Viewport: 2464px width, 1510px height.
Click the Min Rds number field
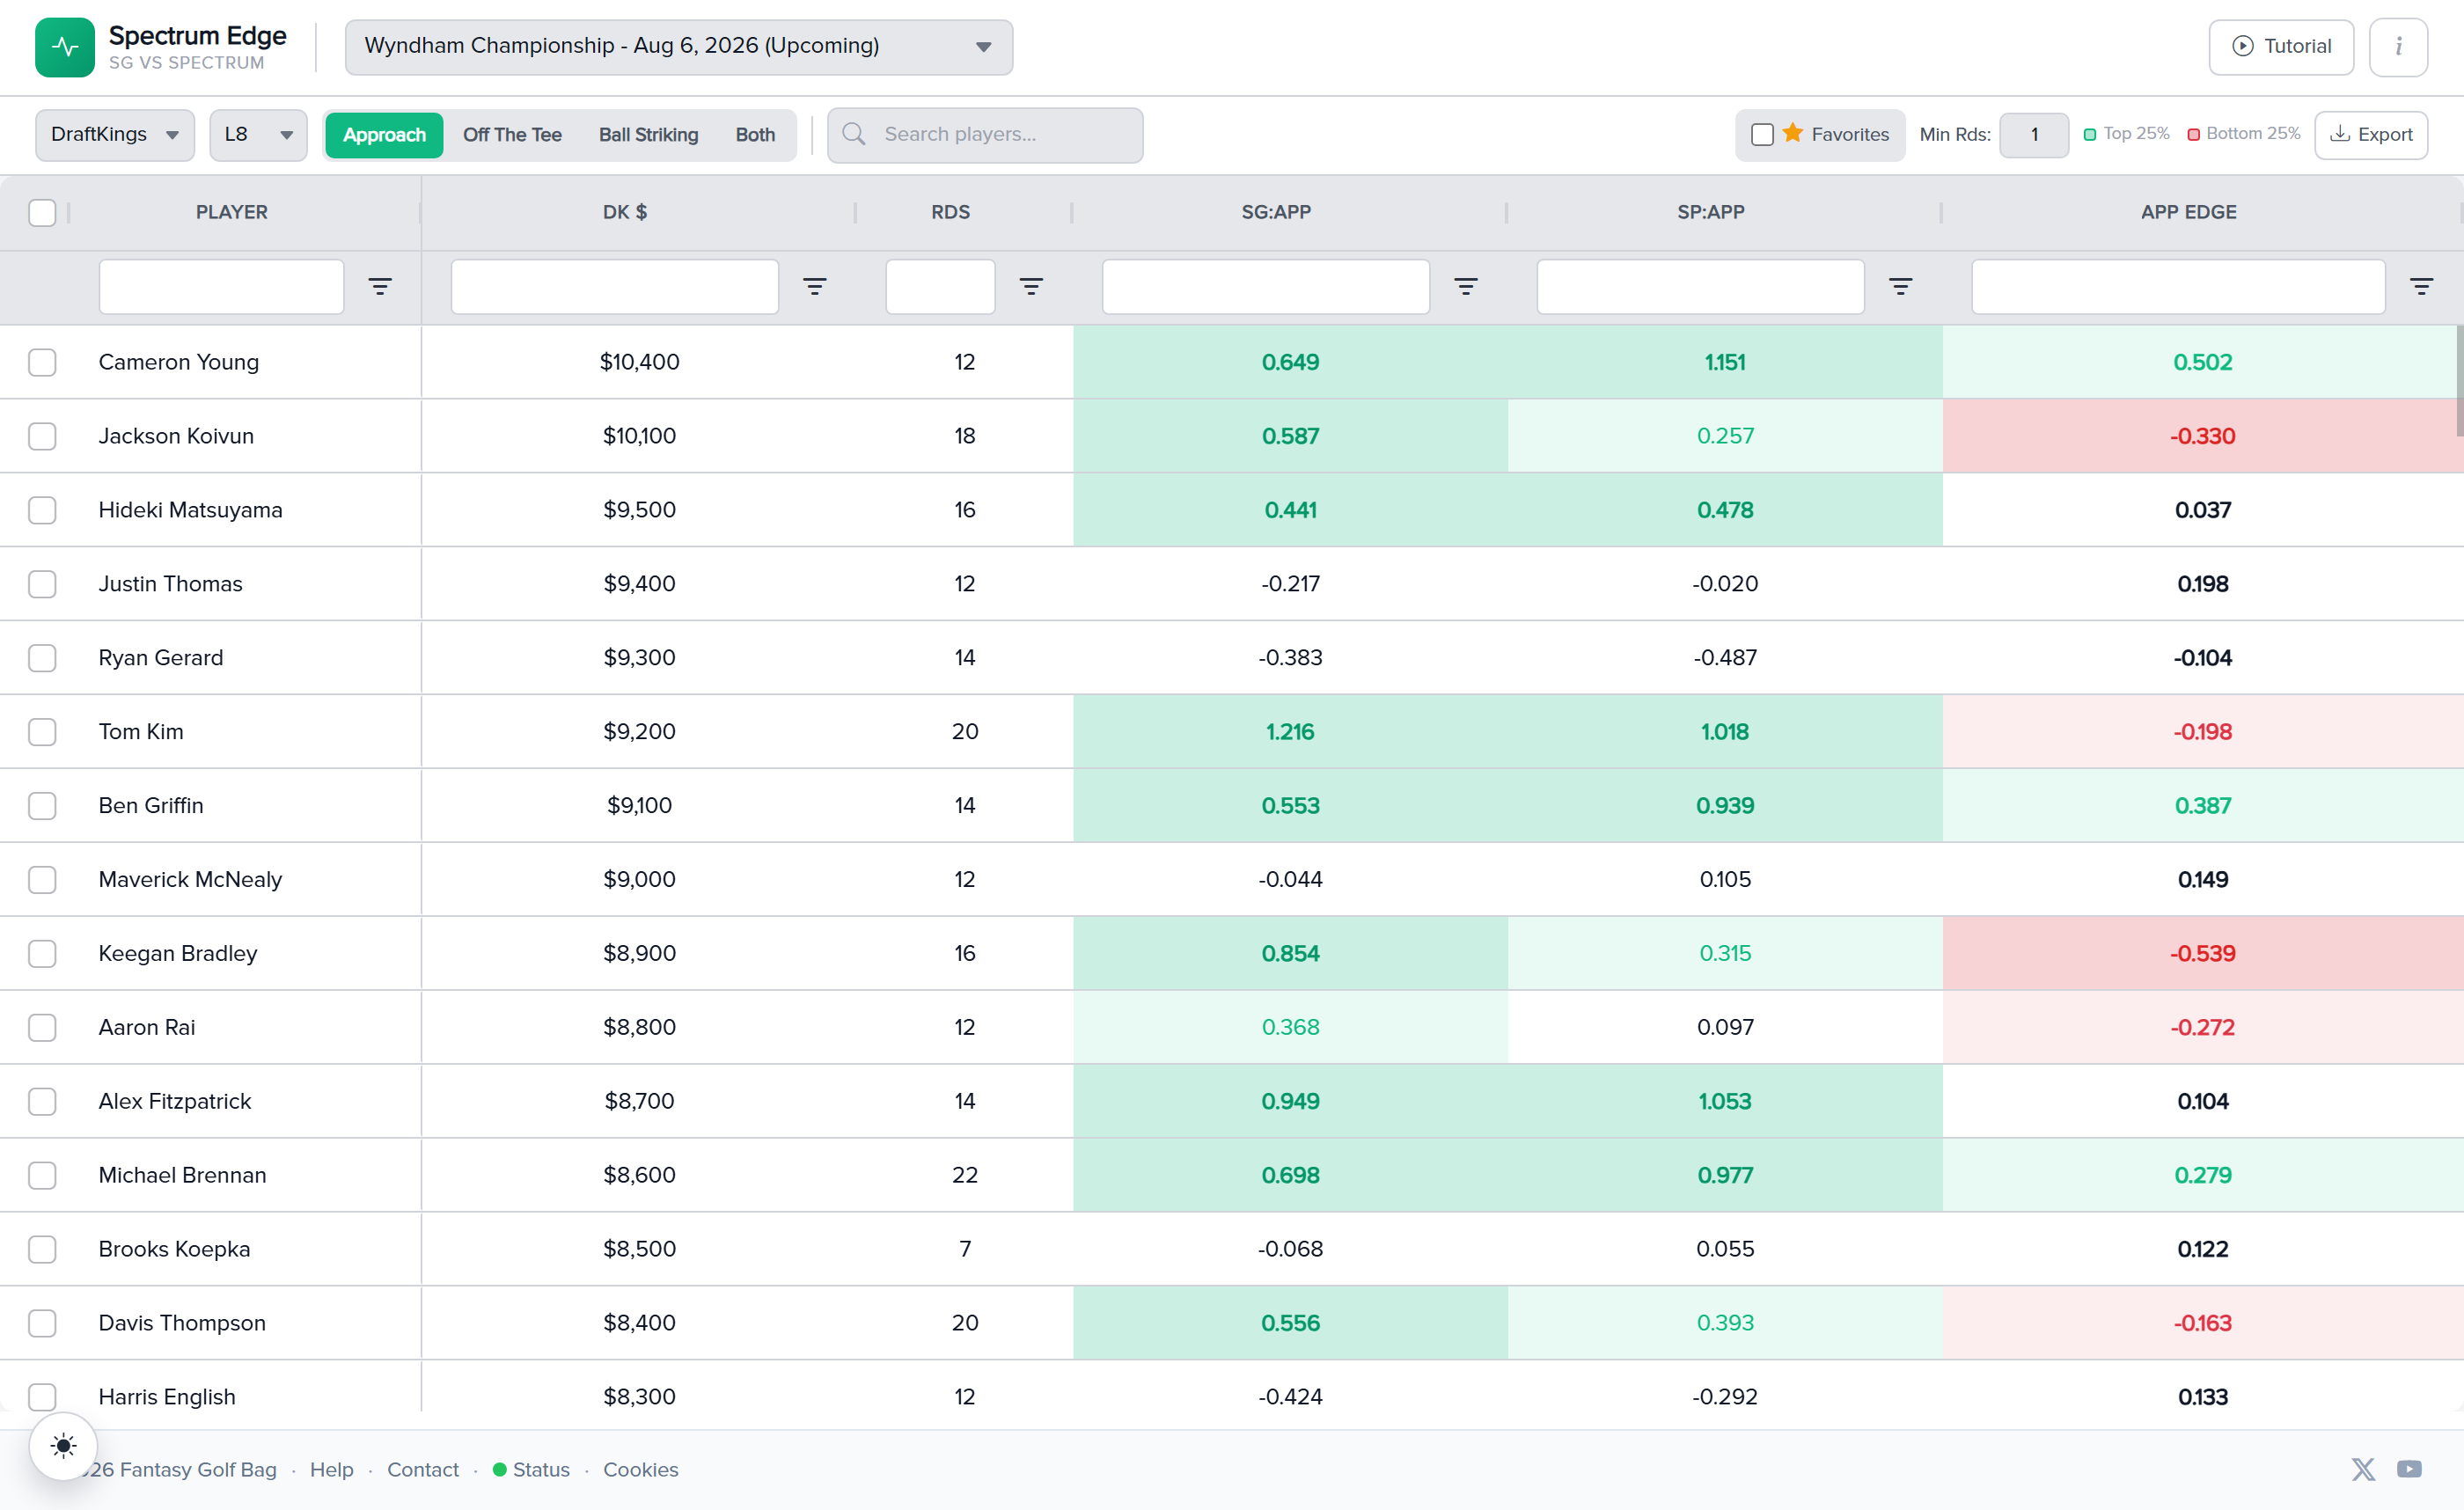2034,135
